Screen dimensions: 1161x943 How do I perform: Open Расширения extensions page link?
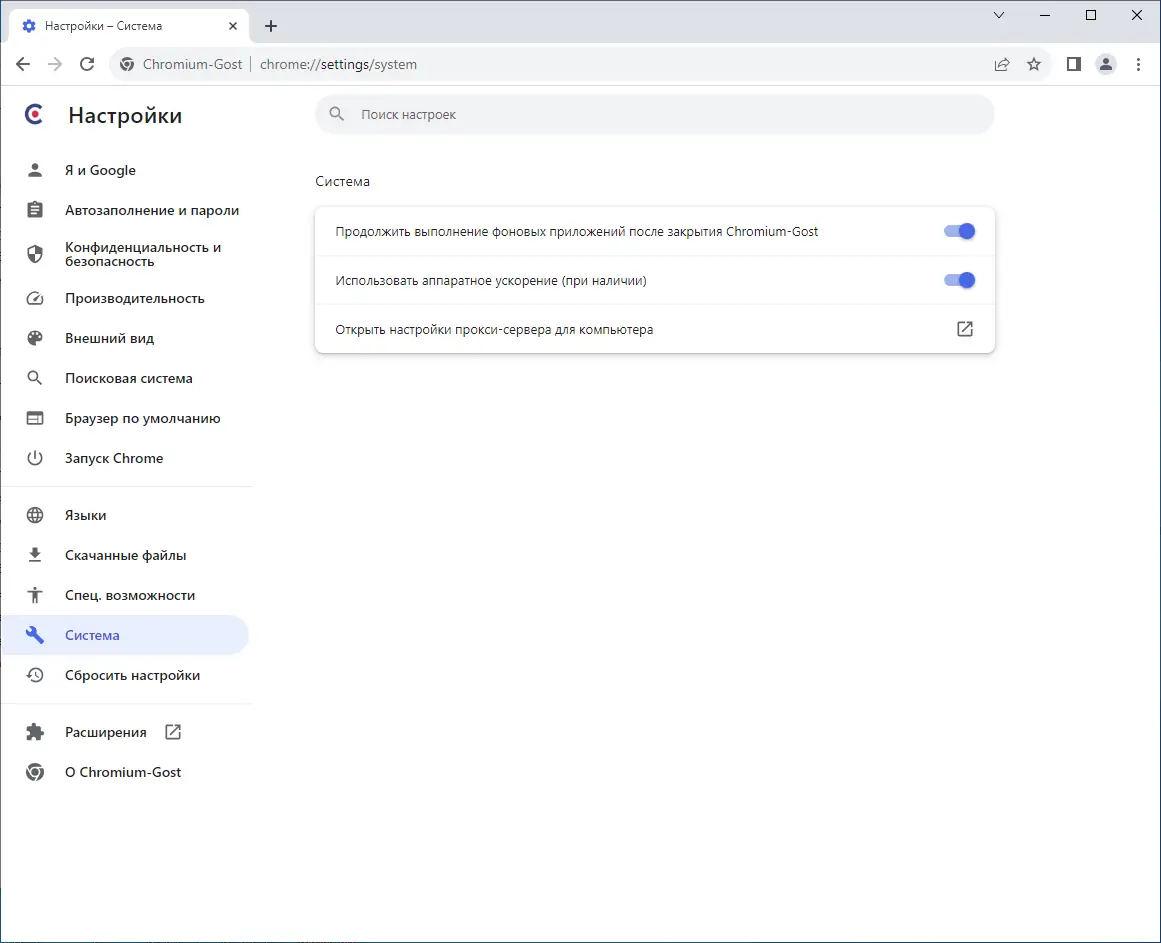point(106,732)
